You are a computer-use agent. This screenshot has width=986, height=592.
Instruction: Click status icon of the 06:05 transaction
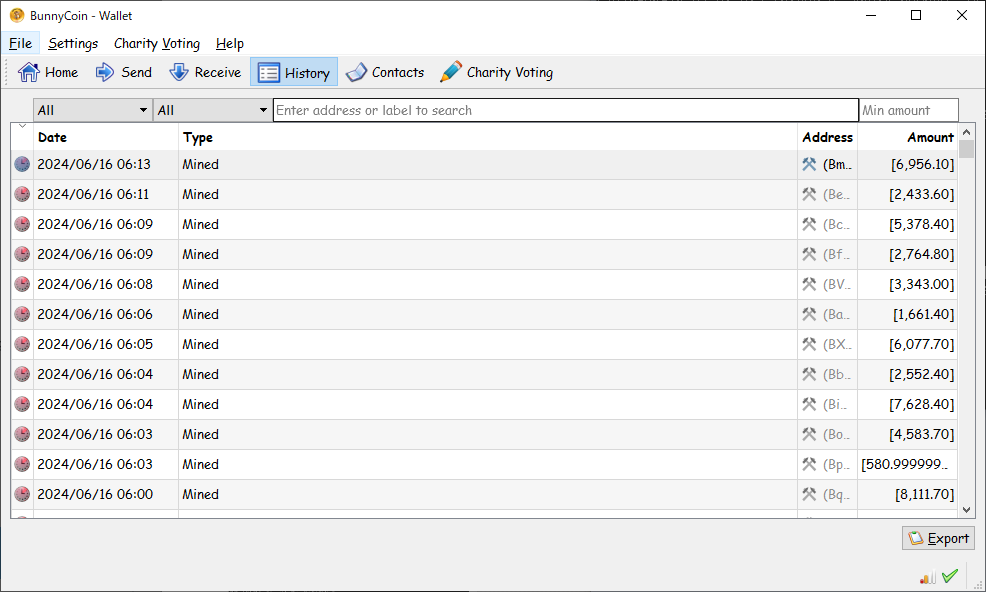(22, 344)
